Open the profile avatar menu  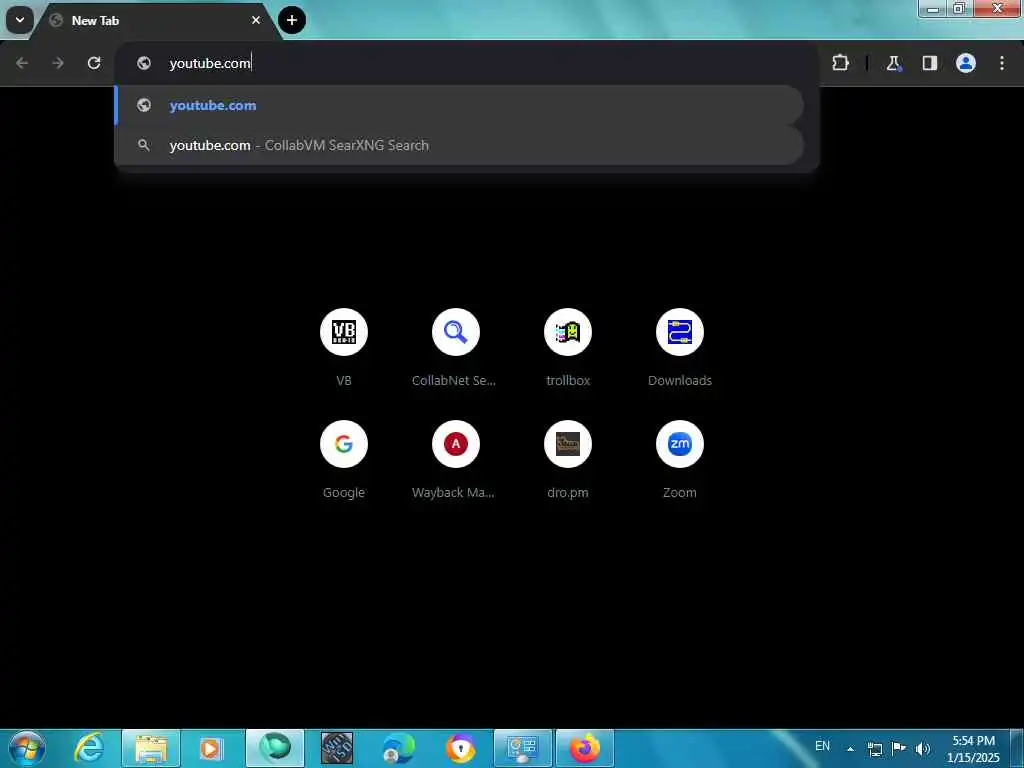tap(965, 63)
